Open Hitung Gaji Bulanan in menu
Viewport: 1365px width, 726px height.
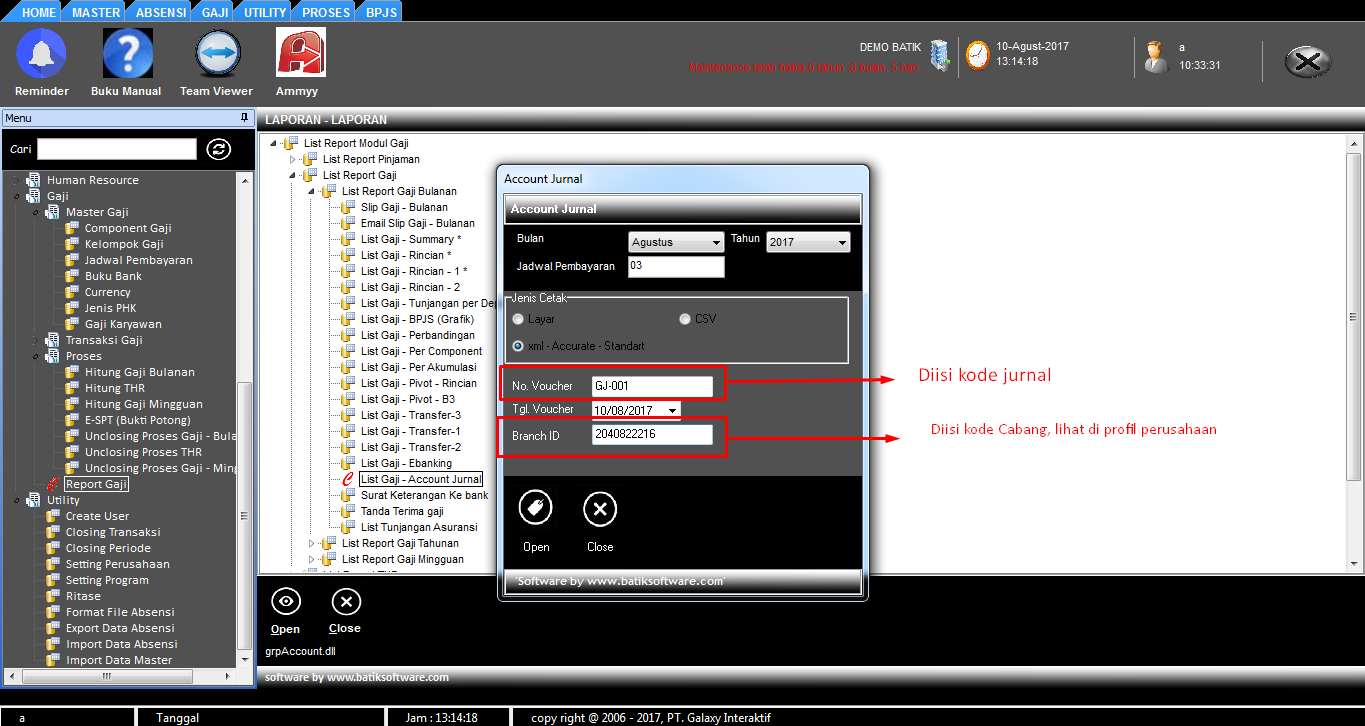point(139,372)
